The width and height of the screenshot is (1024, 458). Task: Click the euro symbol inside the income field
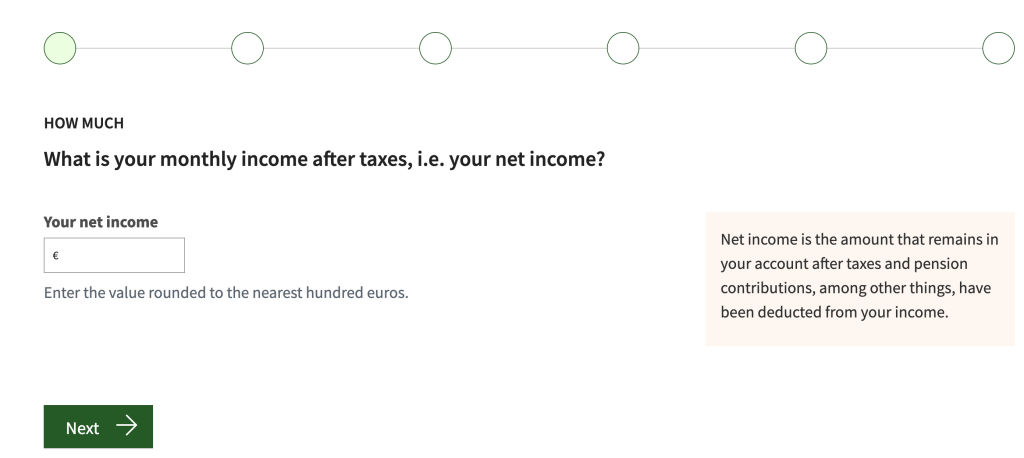pos(56,256)
